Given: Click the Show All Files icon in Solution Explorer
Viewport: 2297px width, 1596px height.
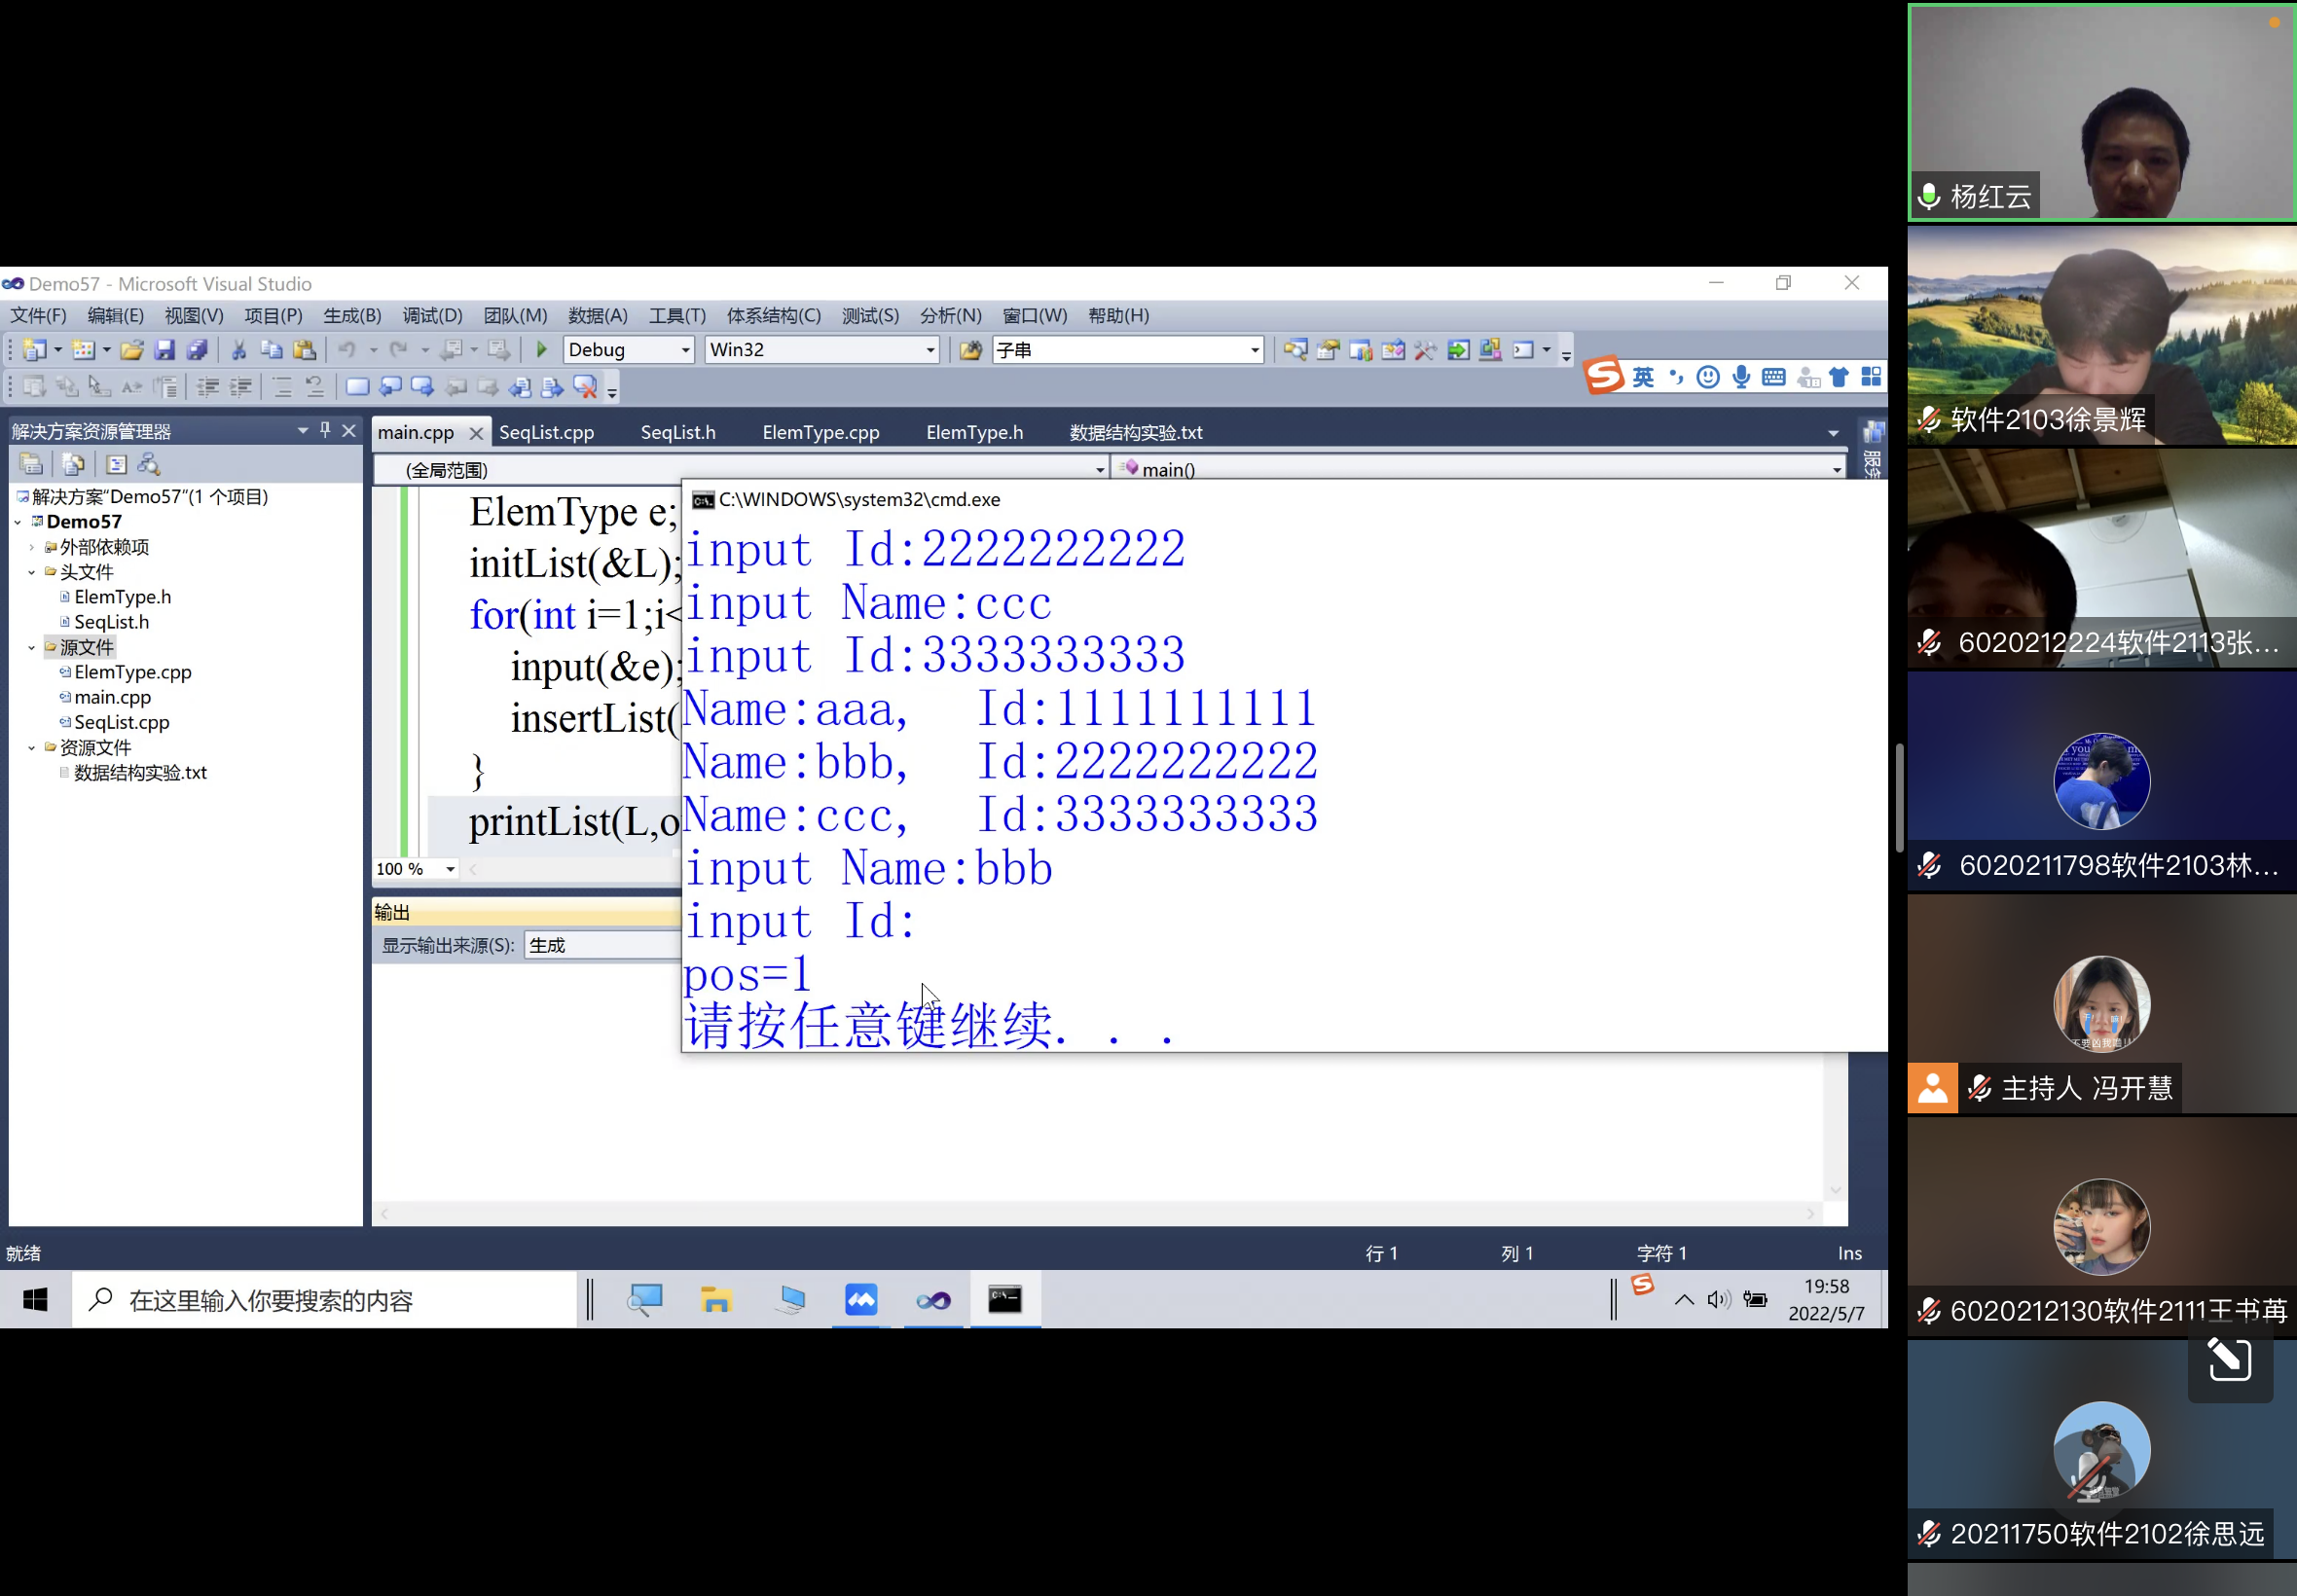Looking at the screenshot, I should point(72,464).
